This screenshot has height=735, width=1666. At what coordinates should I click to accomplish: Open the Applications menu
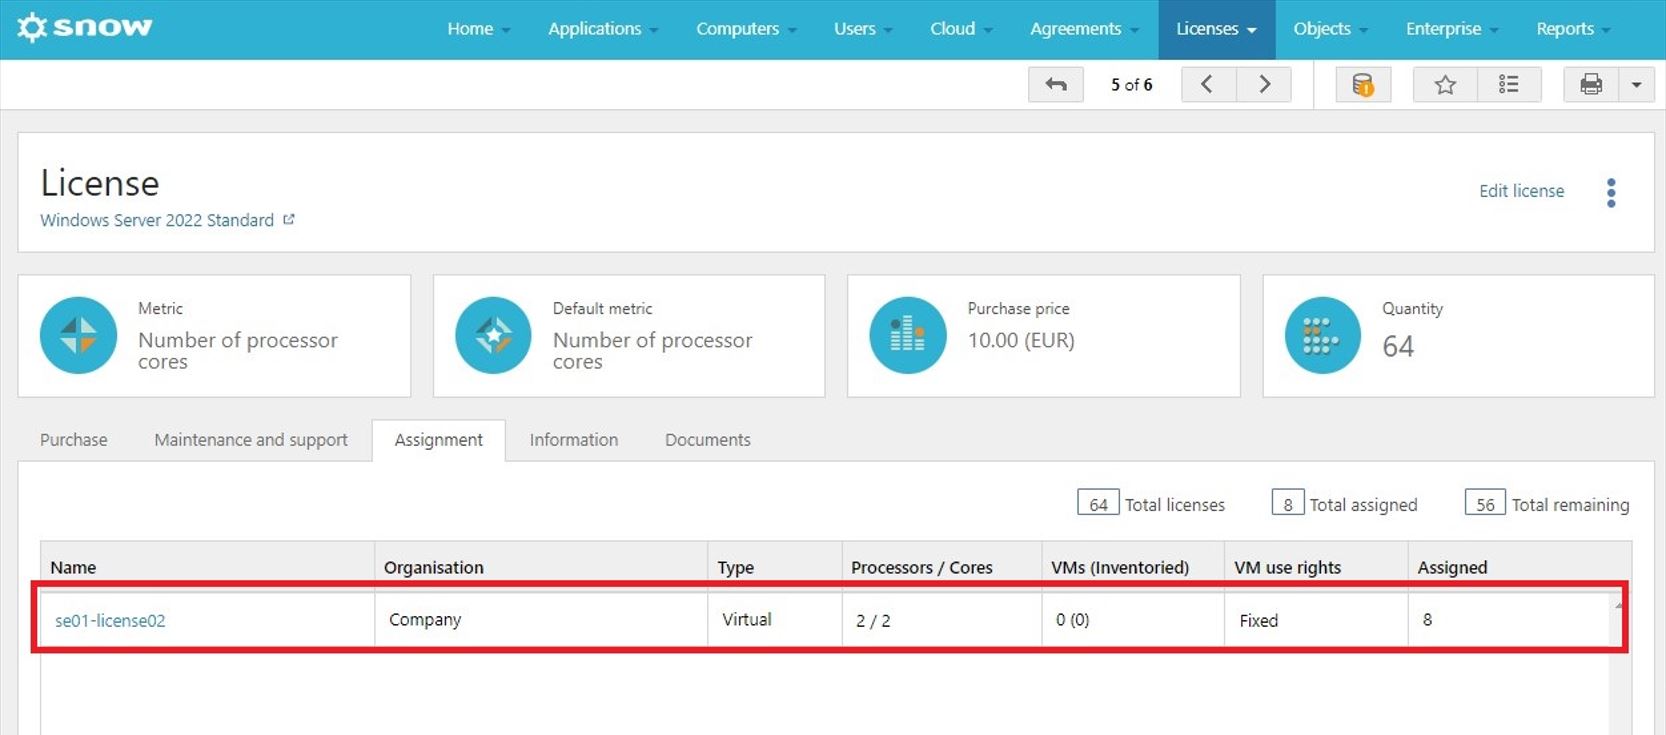coord(603,29)
